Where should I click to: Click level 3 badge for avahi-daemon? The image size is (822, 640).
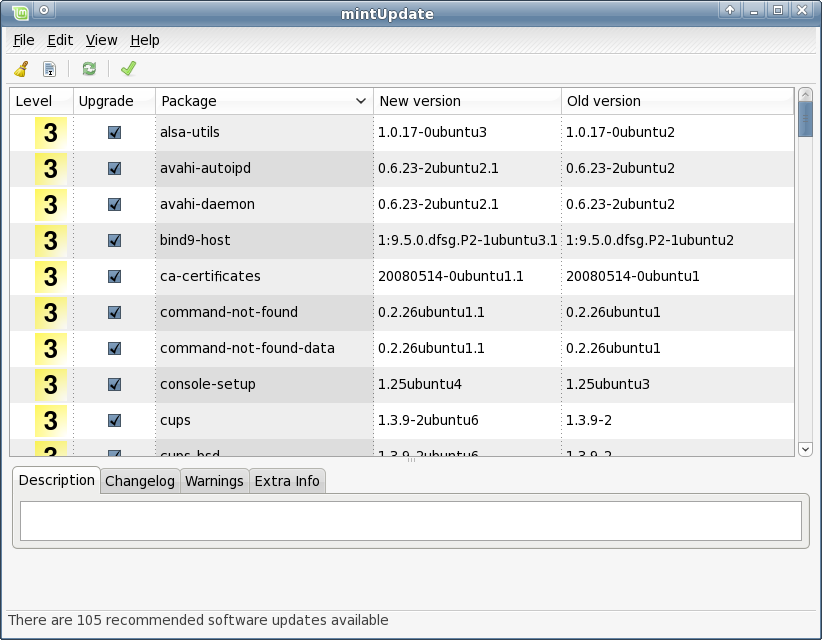click(x=50, y=204)
